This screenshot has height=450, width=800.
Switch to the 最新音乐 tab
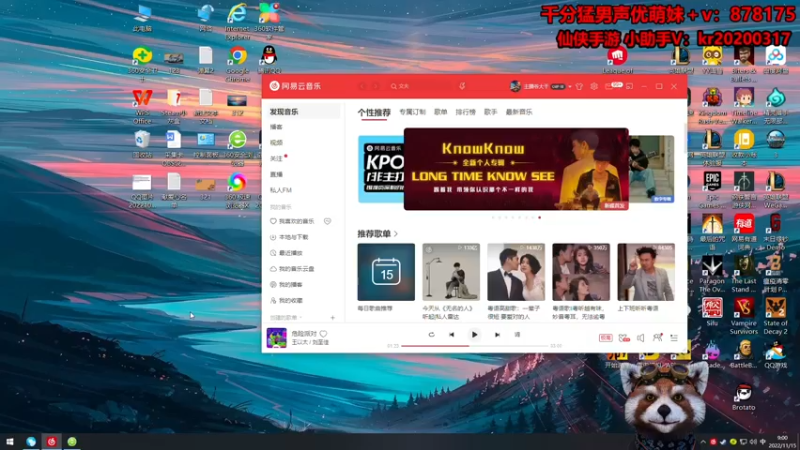click(x=518, y=112)
